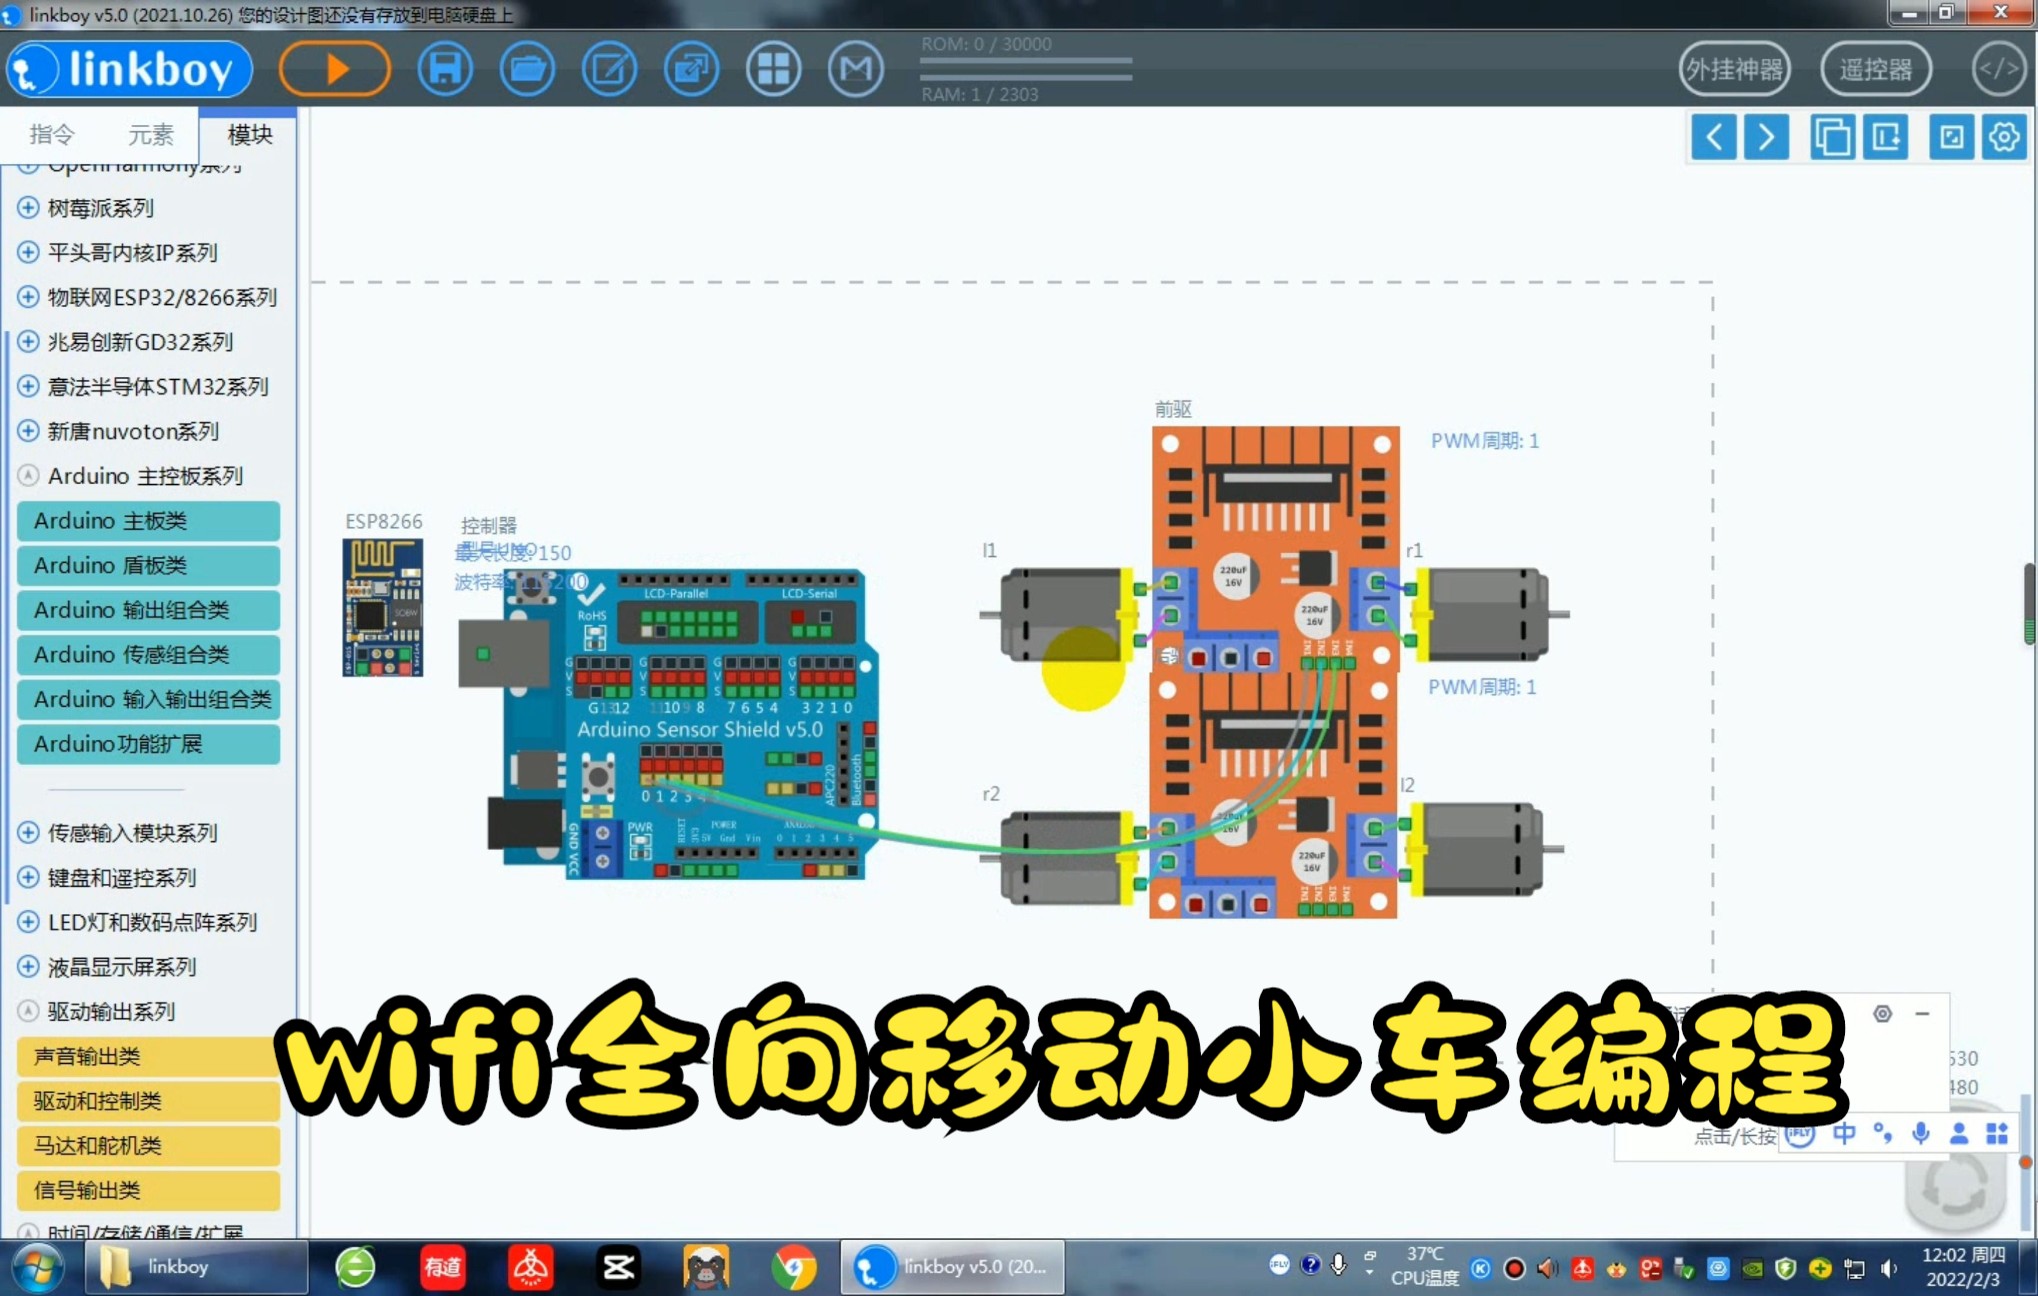Show code view with the </> icon

1999,69
